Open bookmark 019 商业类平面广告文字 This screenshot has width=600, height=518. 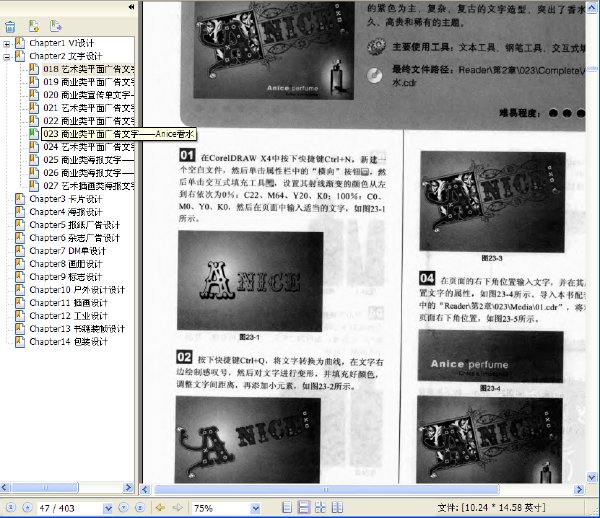click(88, 82)
